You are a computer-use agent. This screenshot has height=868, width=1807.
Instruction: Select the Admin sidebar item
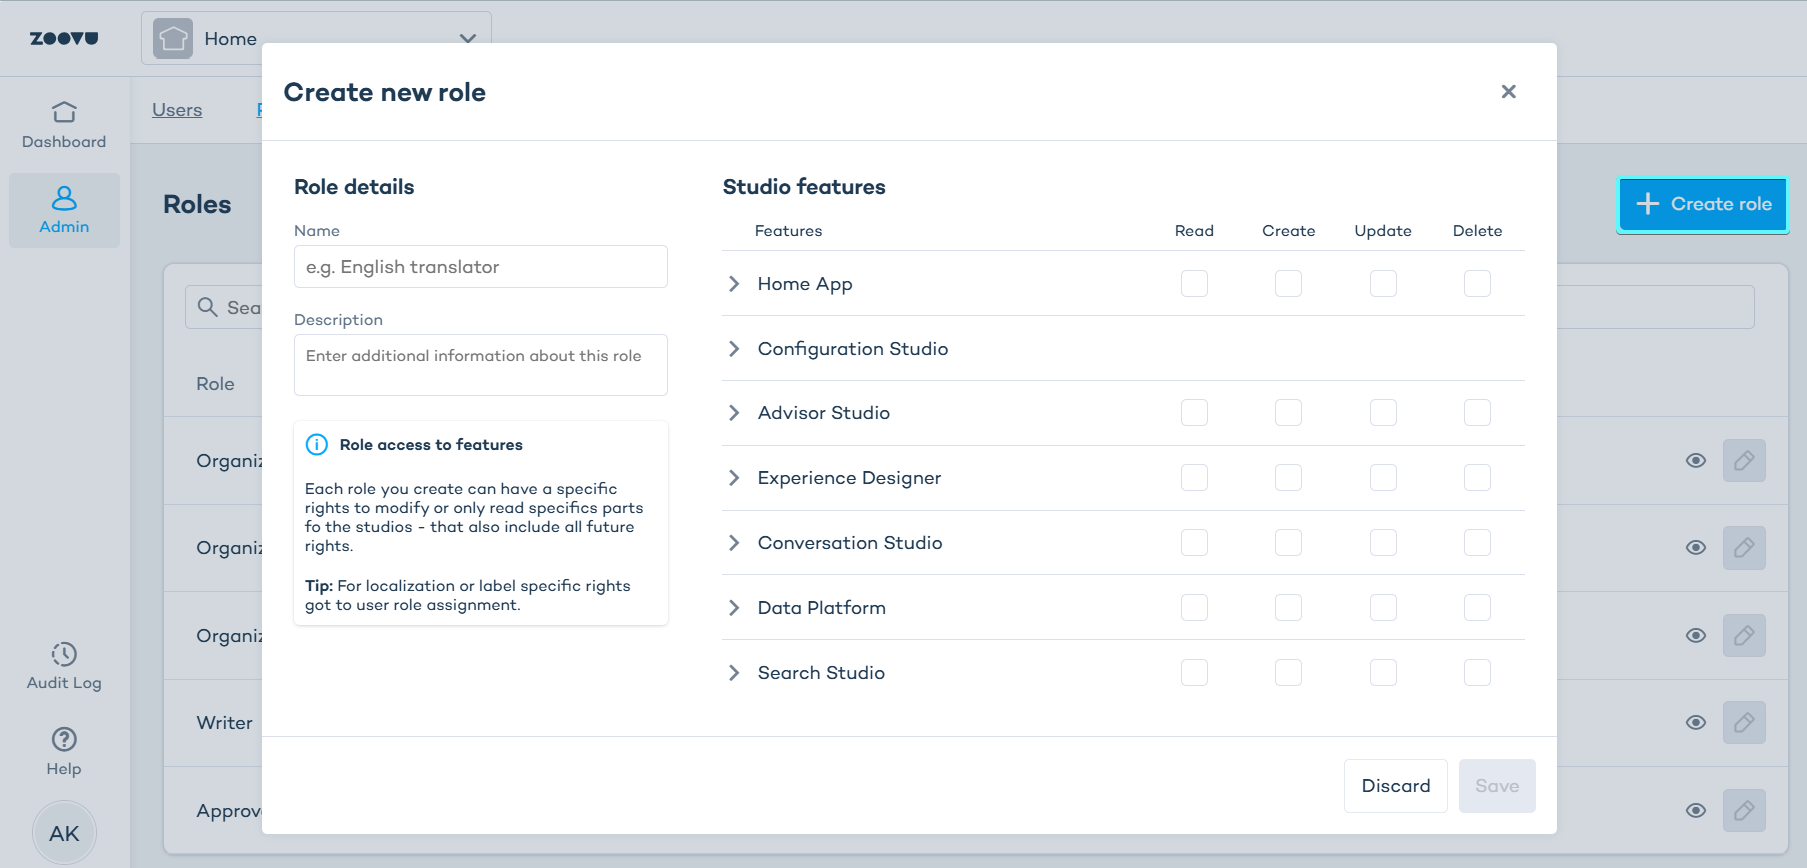[x=64, y=210]
